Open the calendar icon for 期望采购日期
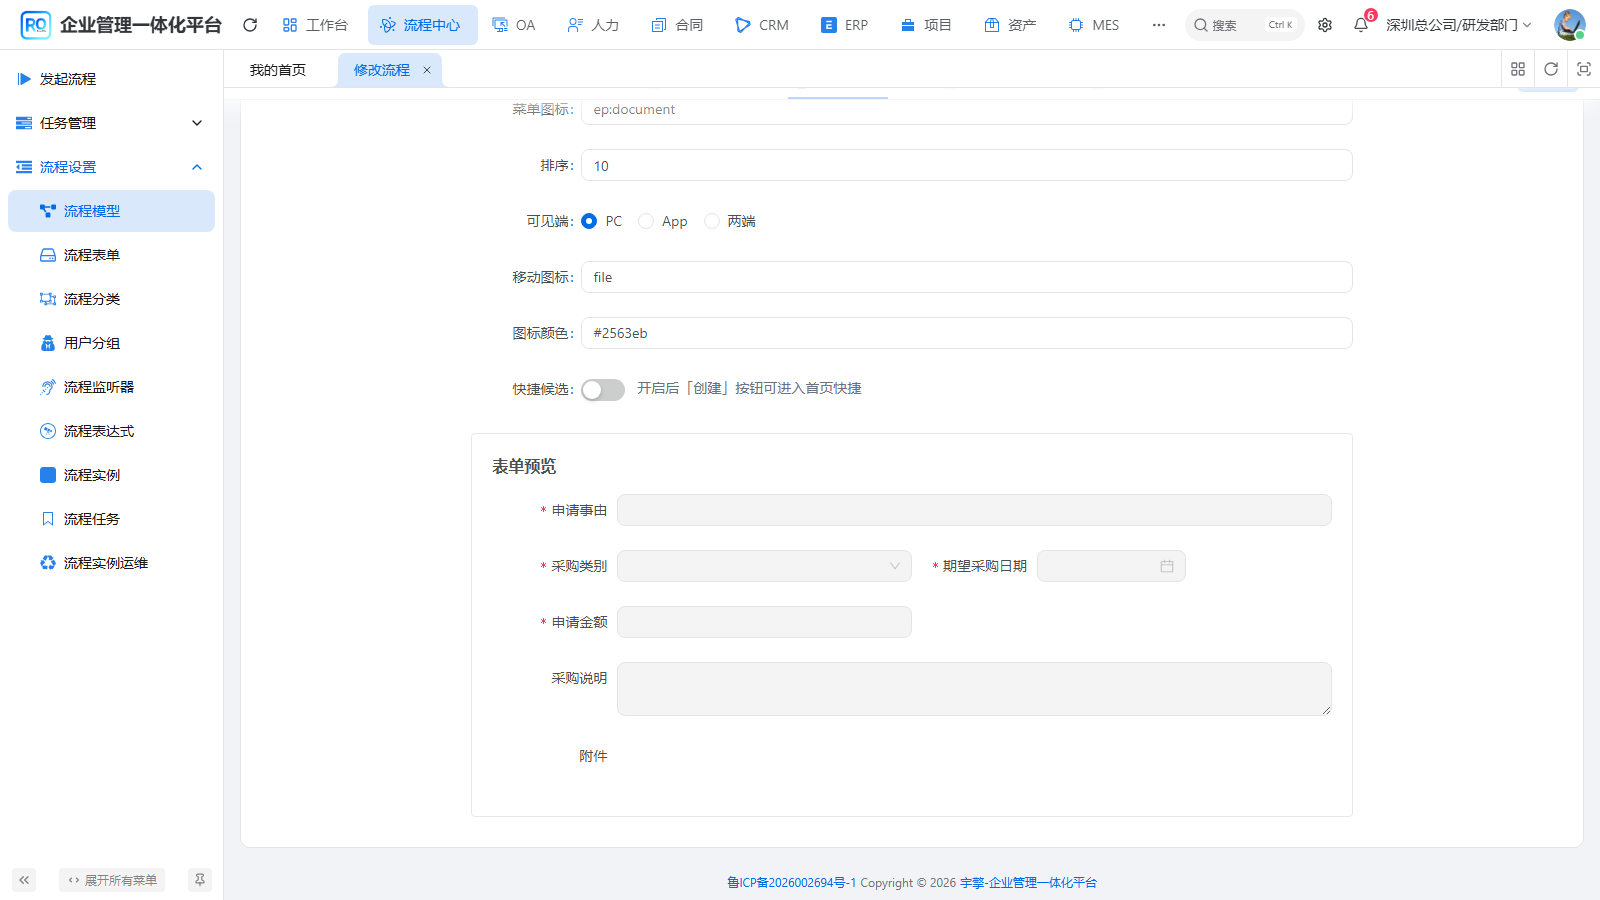The width and height of the screenshot is (1600, 900). tap(1167, 566)
